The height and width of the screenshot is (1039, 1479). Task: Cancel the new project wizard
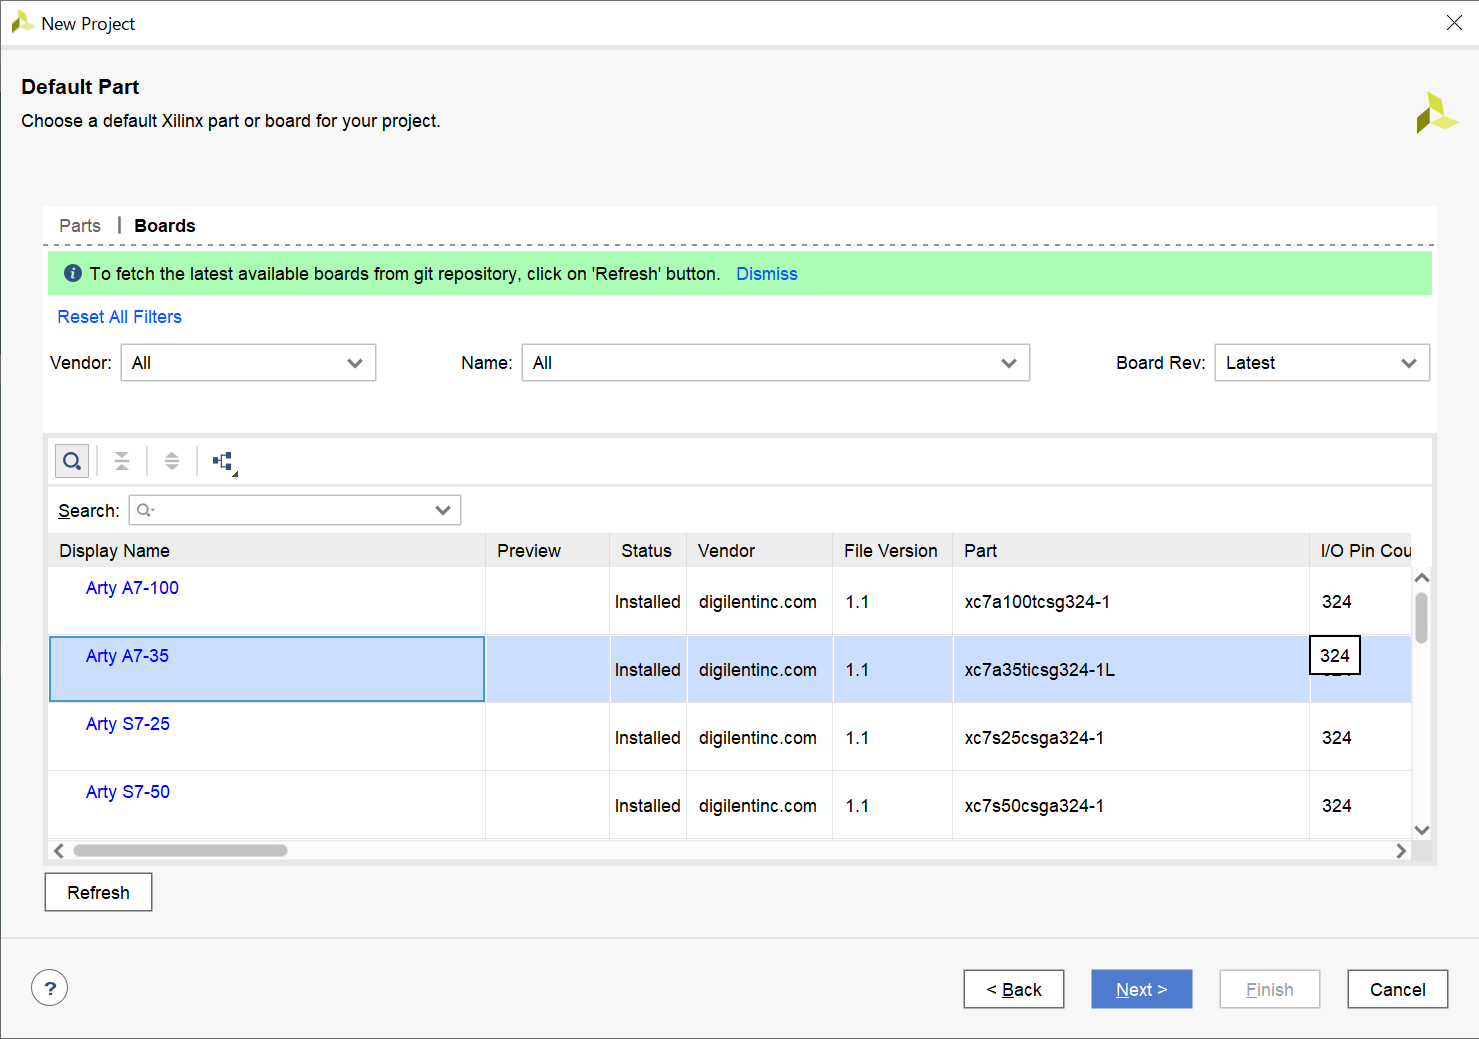1398,989
